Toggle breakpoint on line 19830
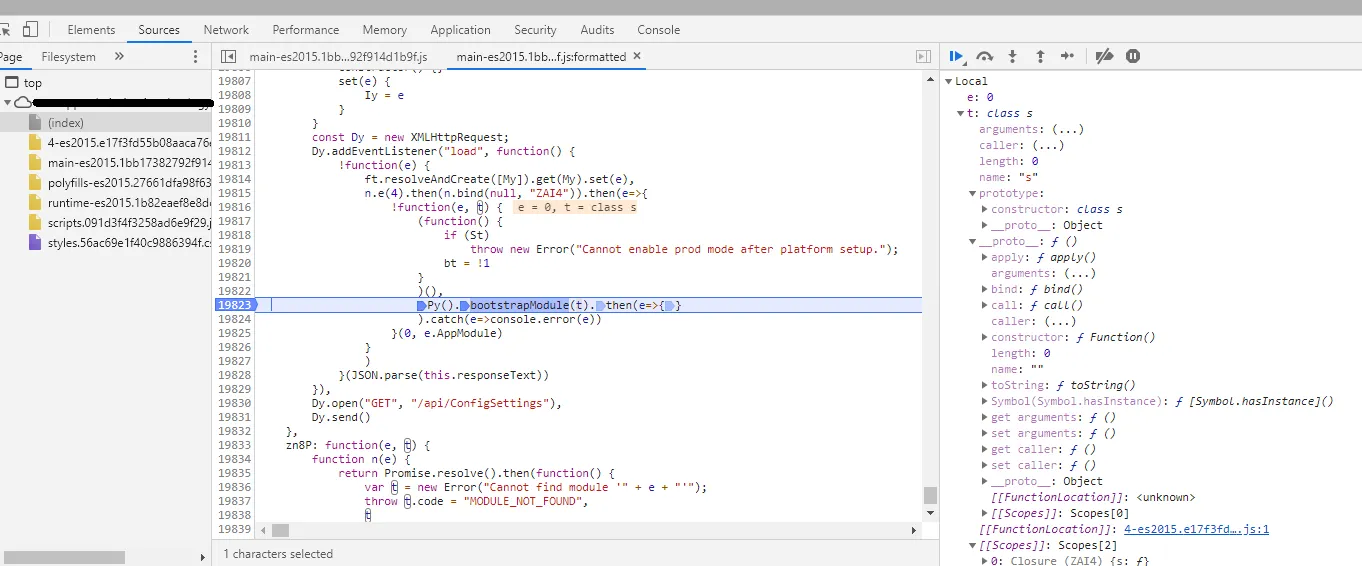The height and width of the screenshot is (566, 1362). (234, 403)
